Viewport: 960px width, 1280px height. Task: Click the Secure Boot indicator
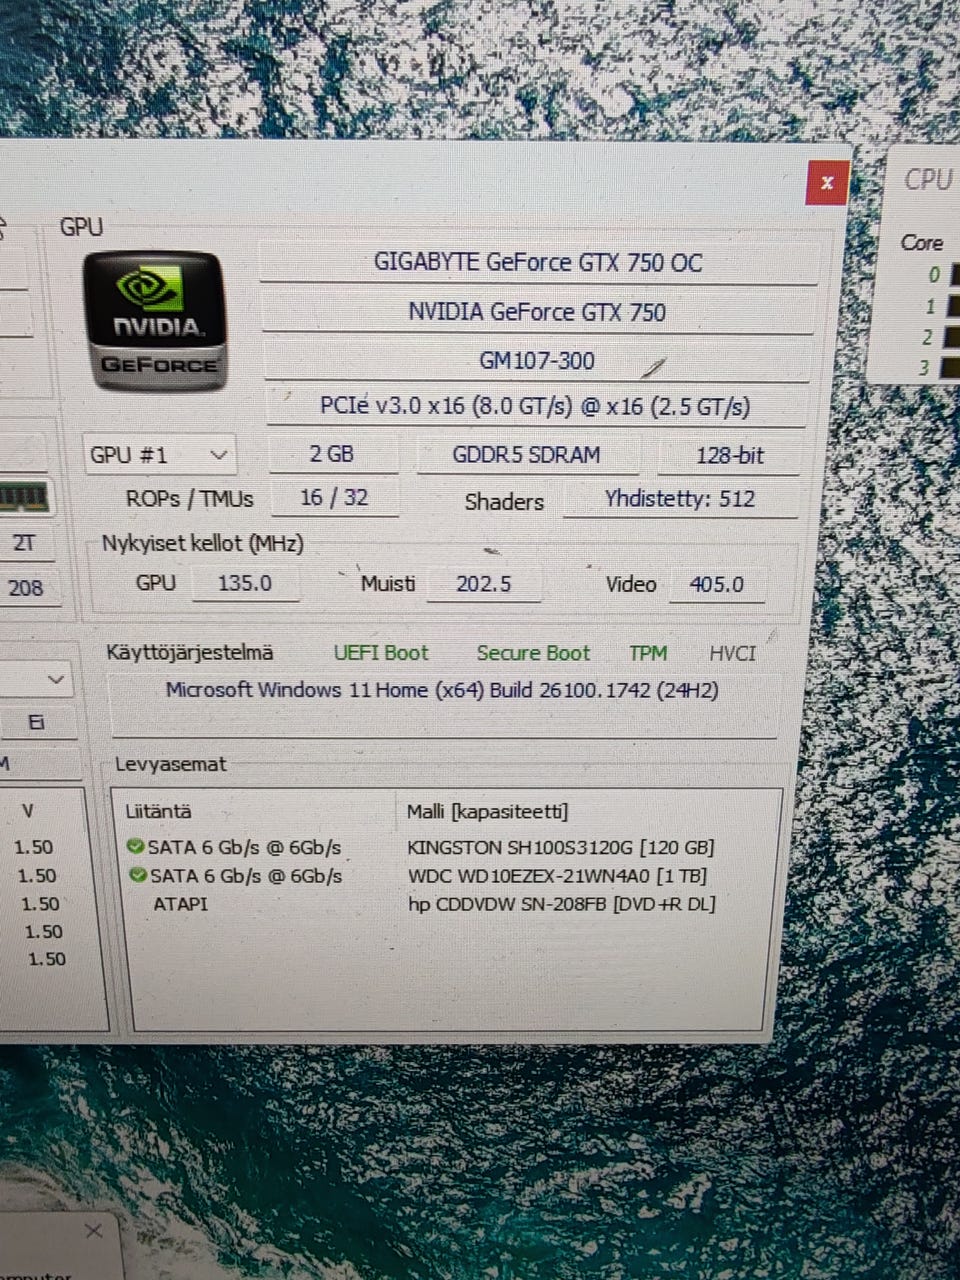[x=533, y=653]
